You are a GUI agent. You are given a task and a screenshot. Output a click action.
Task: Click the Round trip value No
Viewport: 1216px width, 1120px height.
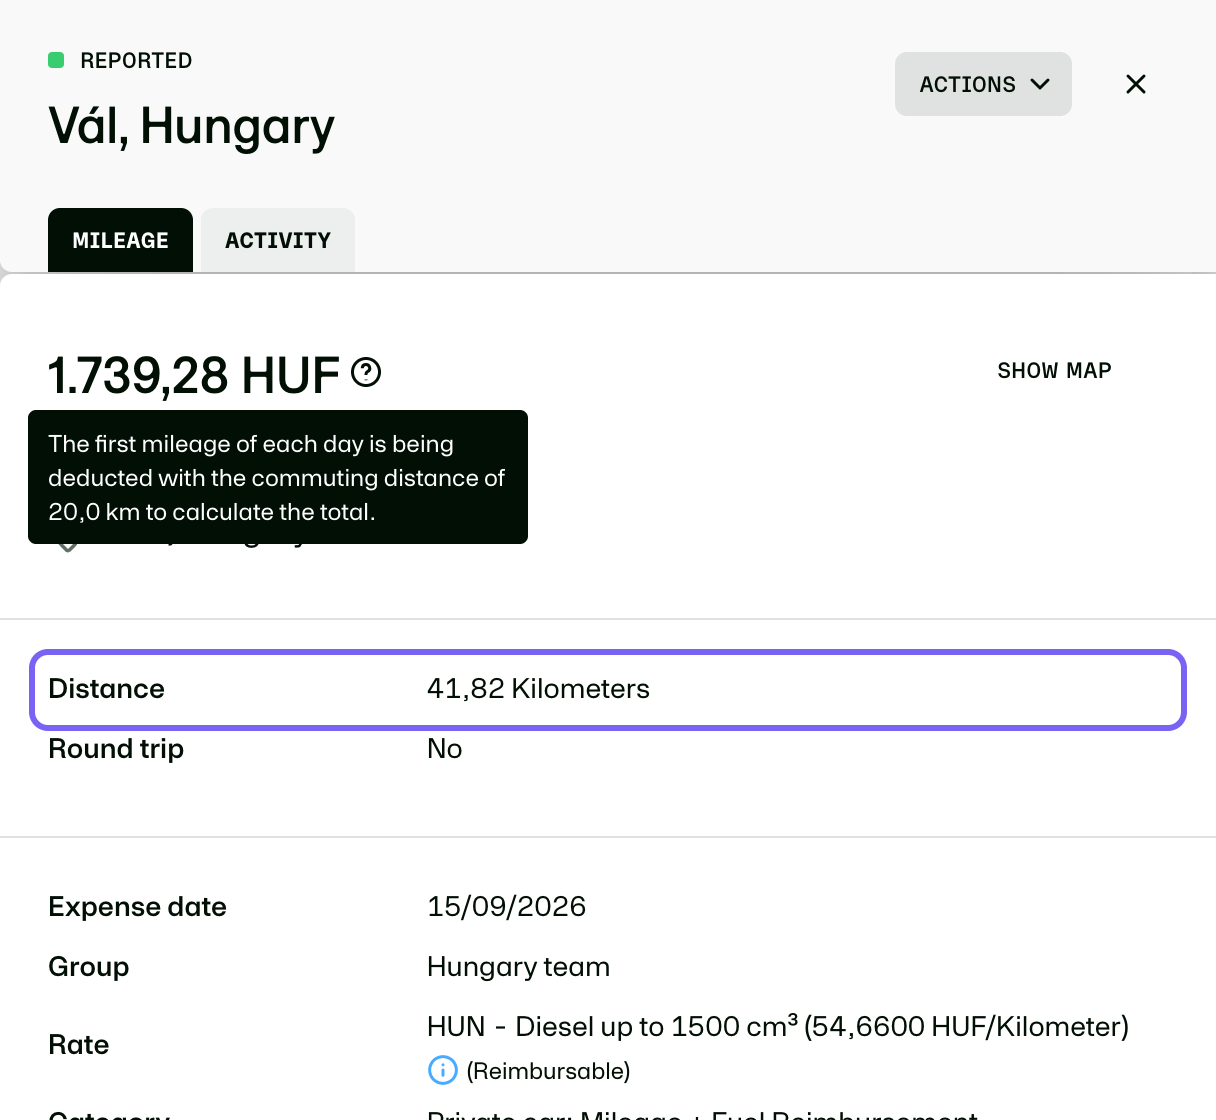(444, 749)
